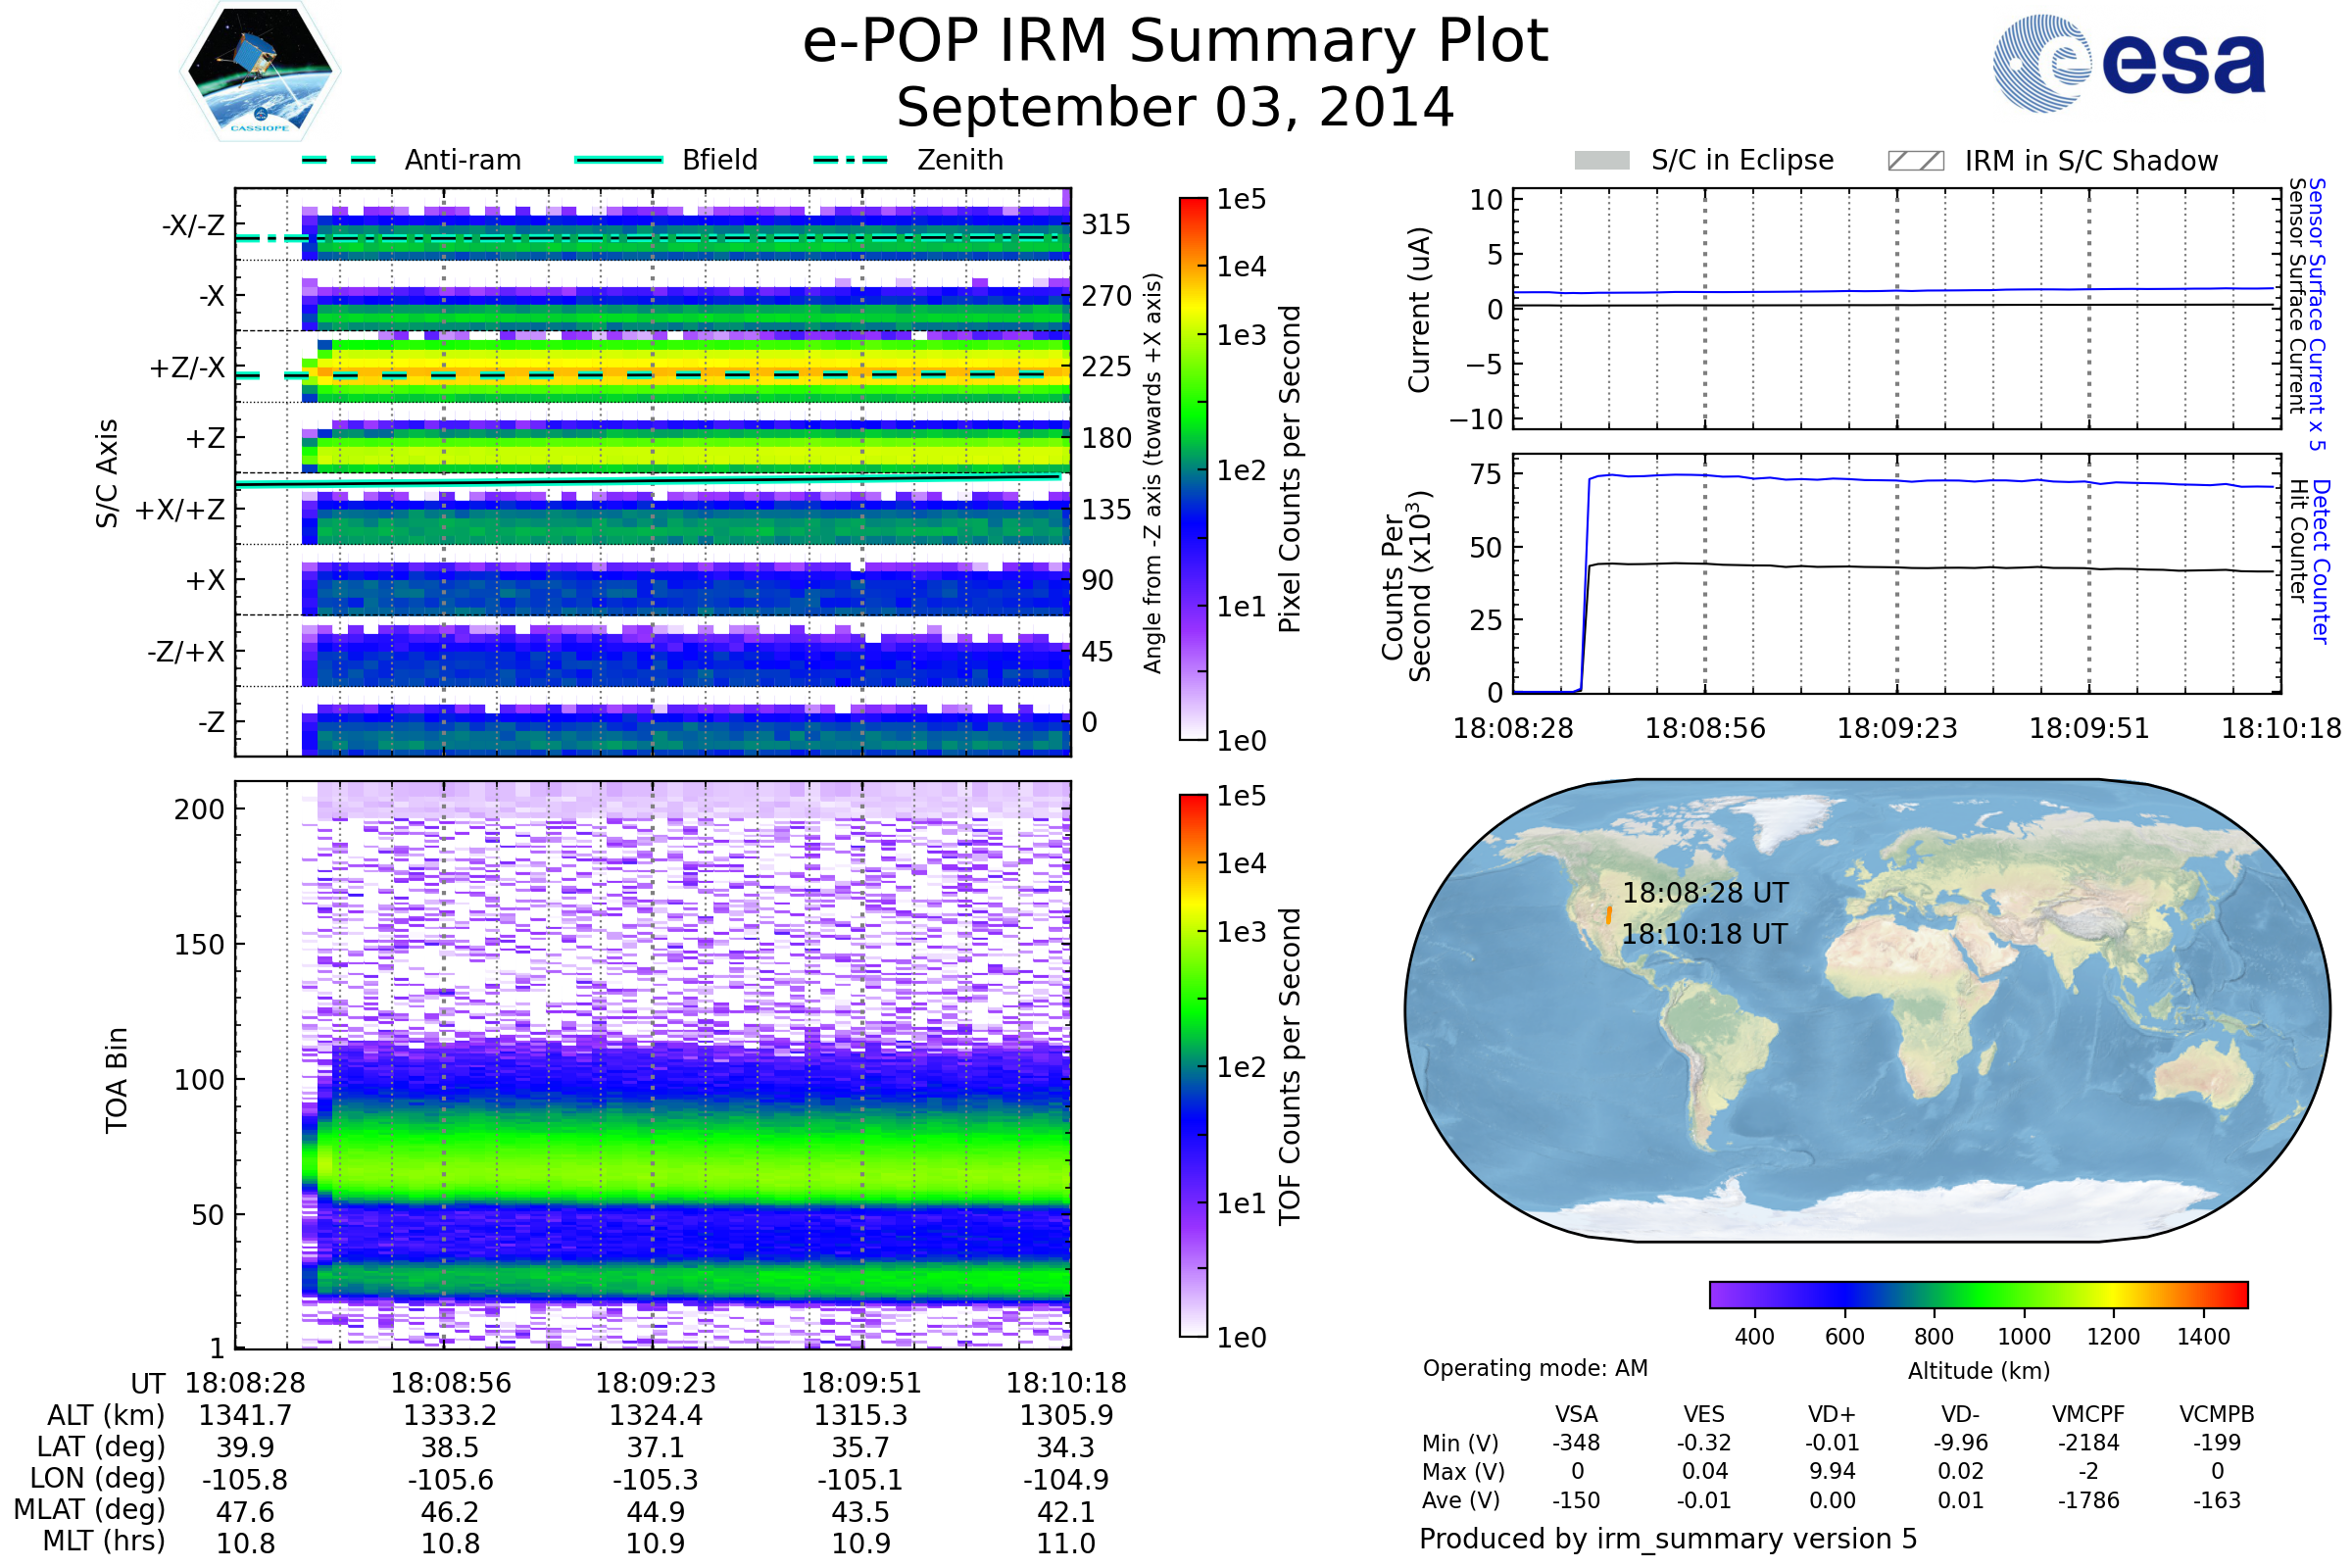
Task: Click the +Z/-X axis label
Action: click(187, 368)
